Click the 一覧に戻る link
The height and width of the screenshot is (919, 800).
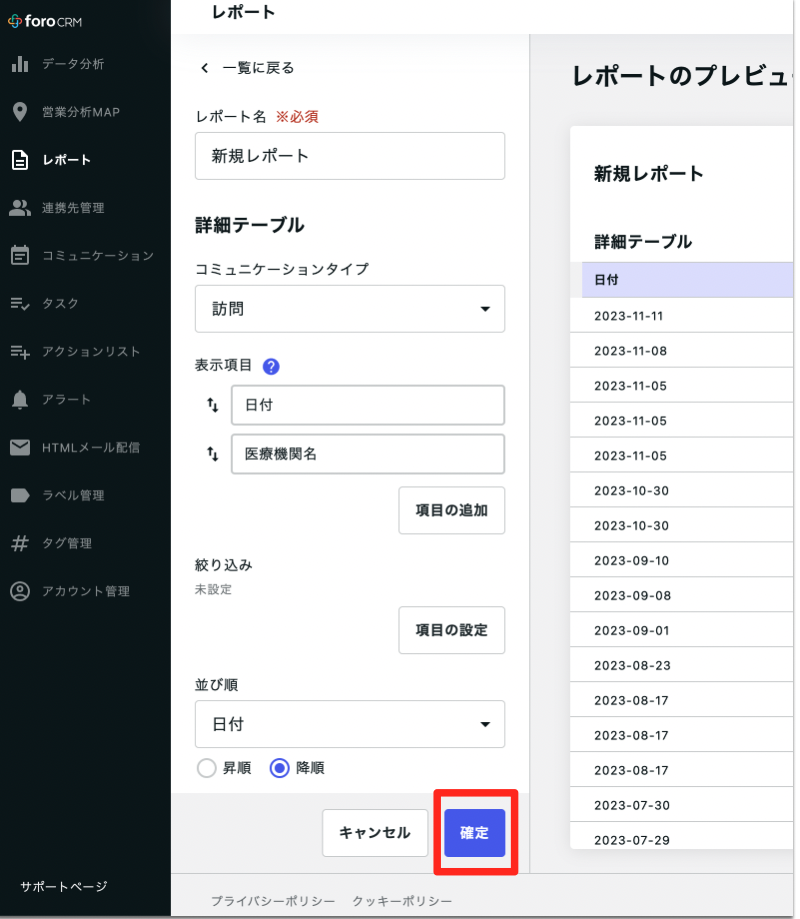[x=258, y=68]
